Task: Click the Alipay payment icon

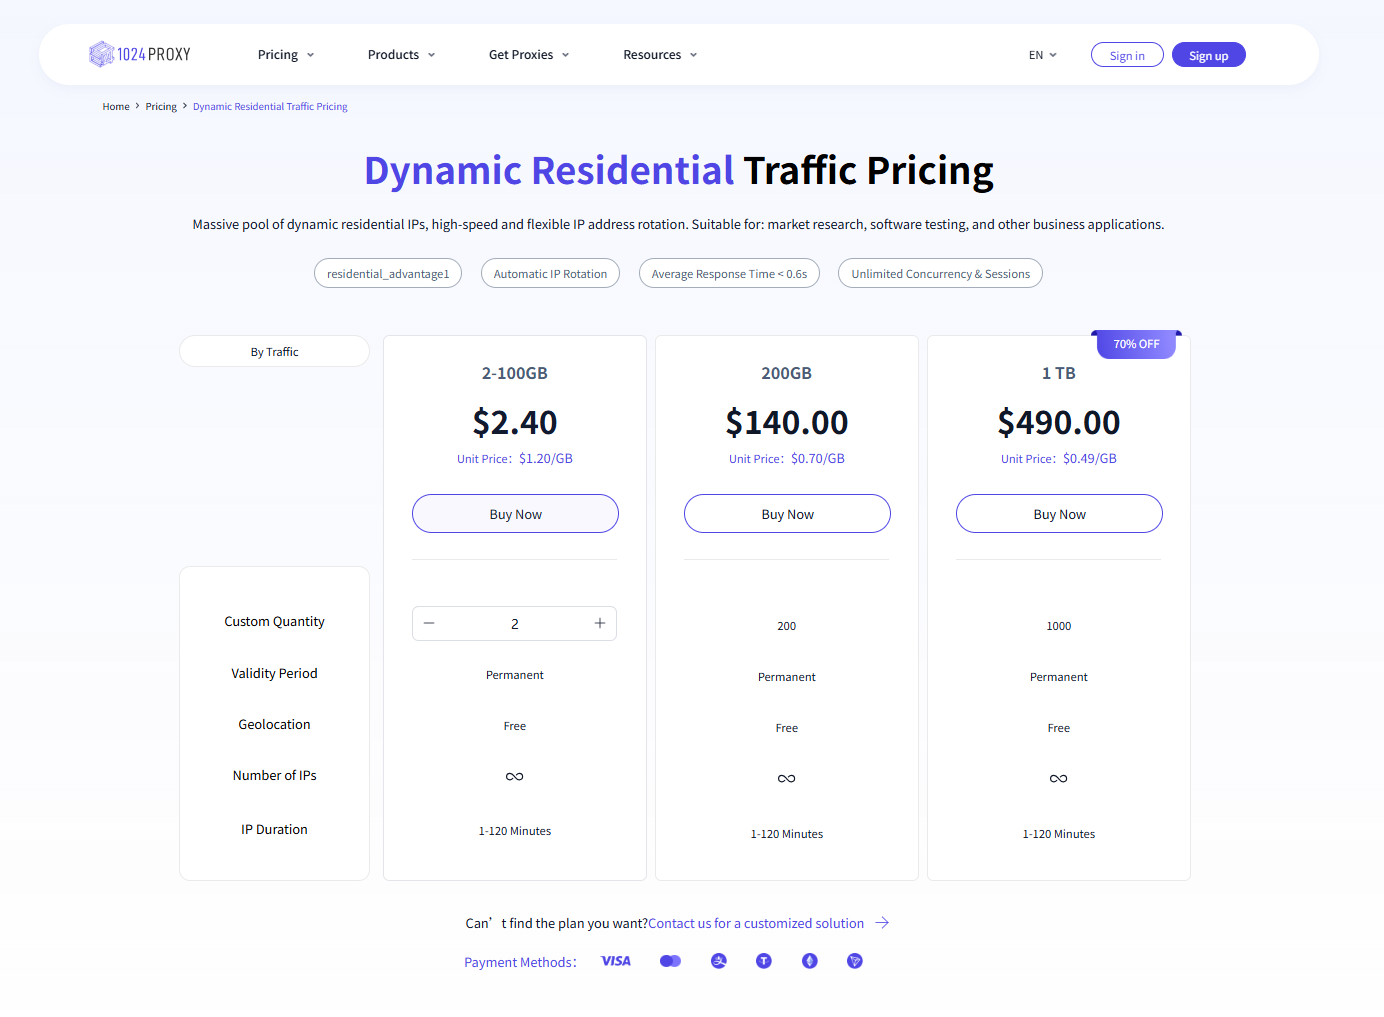Action: [x=719, y=961]
